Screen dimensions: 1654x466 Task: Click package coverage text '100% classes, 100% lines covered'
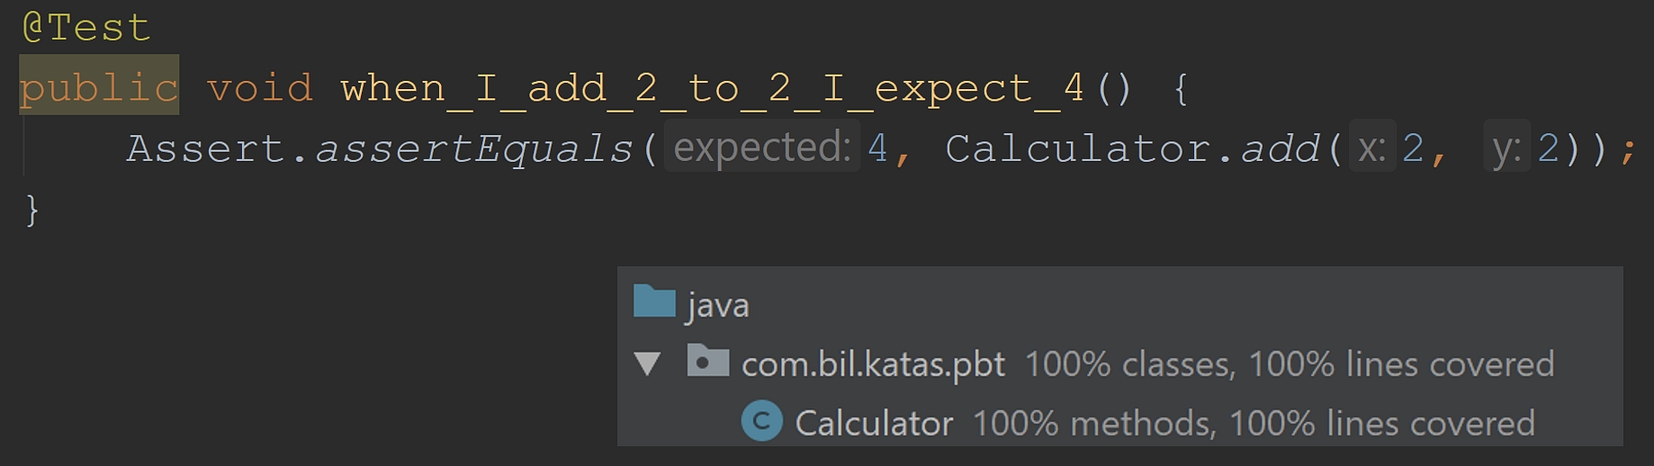[1289, 365]
